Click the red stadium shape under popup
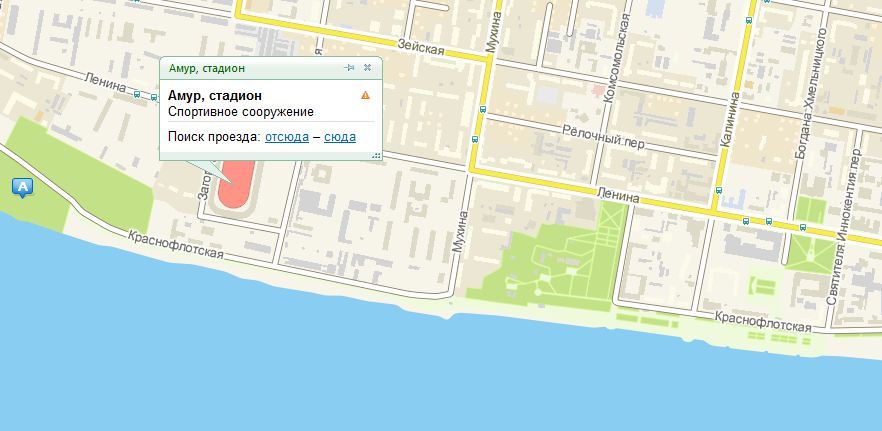The image size is (882, 431). [238, 185]
